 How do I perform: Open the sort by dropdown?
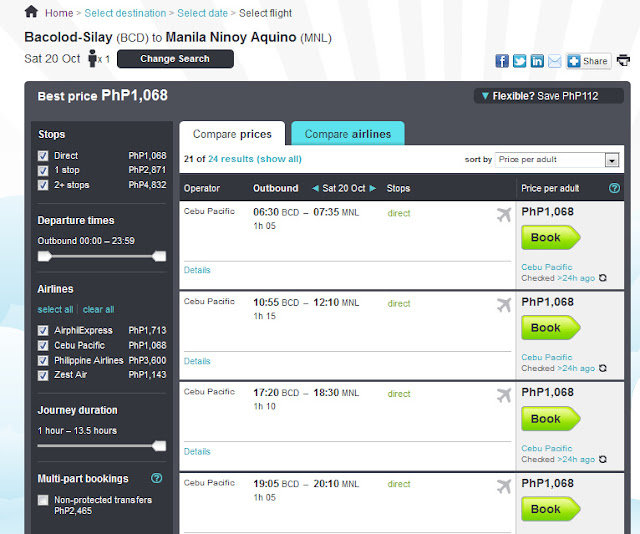coord(557,160)
